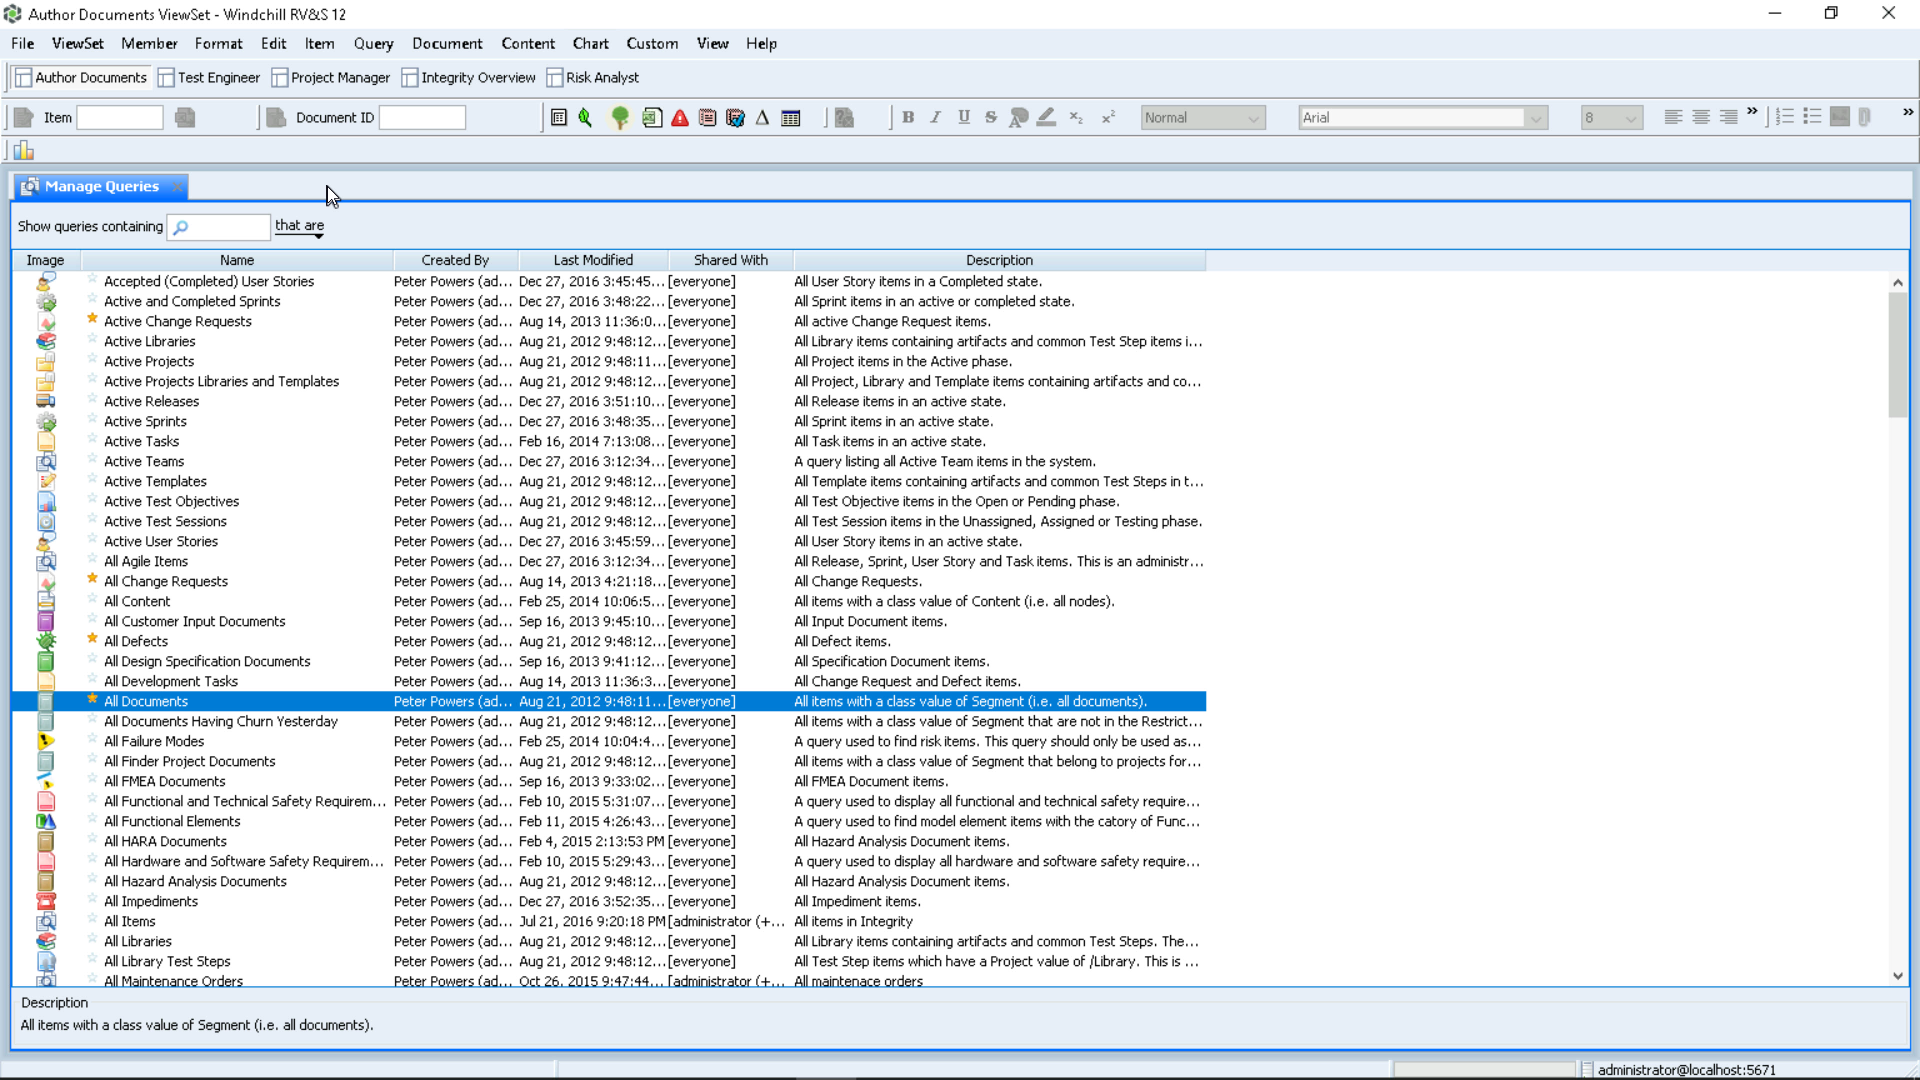Click the Document ID input field
This screenshot has height=1080, width=1920.
pyautogui.click(x=422, y=118)
